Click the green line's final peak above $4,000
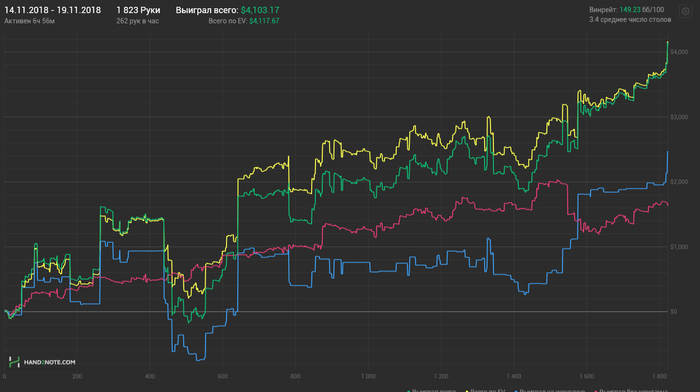The image size is (700, 392). [667, 42]
